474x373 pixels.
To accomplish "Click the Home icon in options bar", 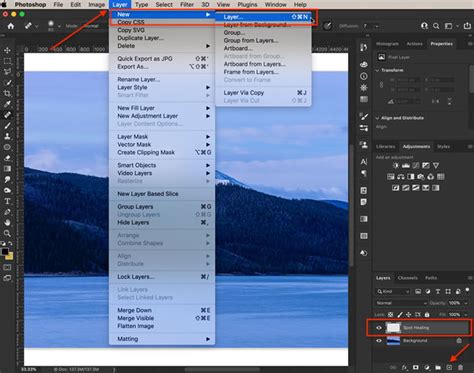I will coord(11,26).
